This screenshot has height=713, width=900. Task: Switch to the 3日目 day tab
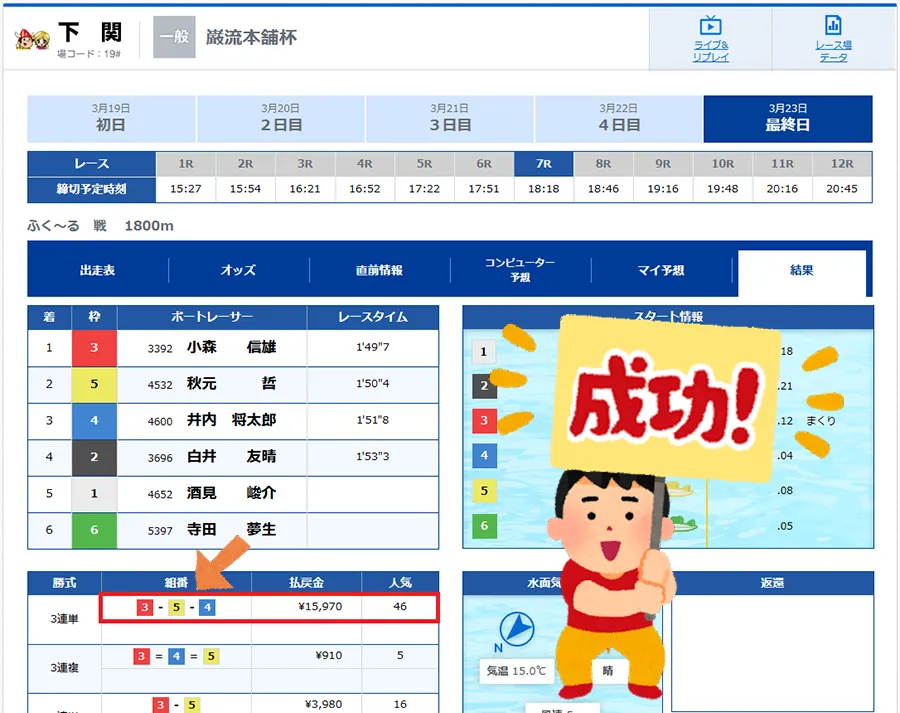(450, 119)
